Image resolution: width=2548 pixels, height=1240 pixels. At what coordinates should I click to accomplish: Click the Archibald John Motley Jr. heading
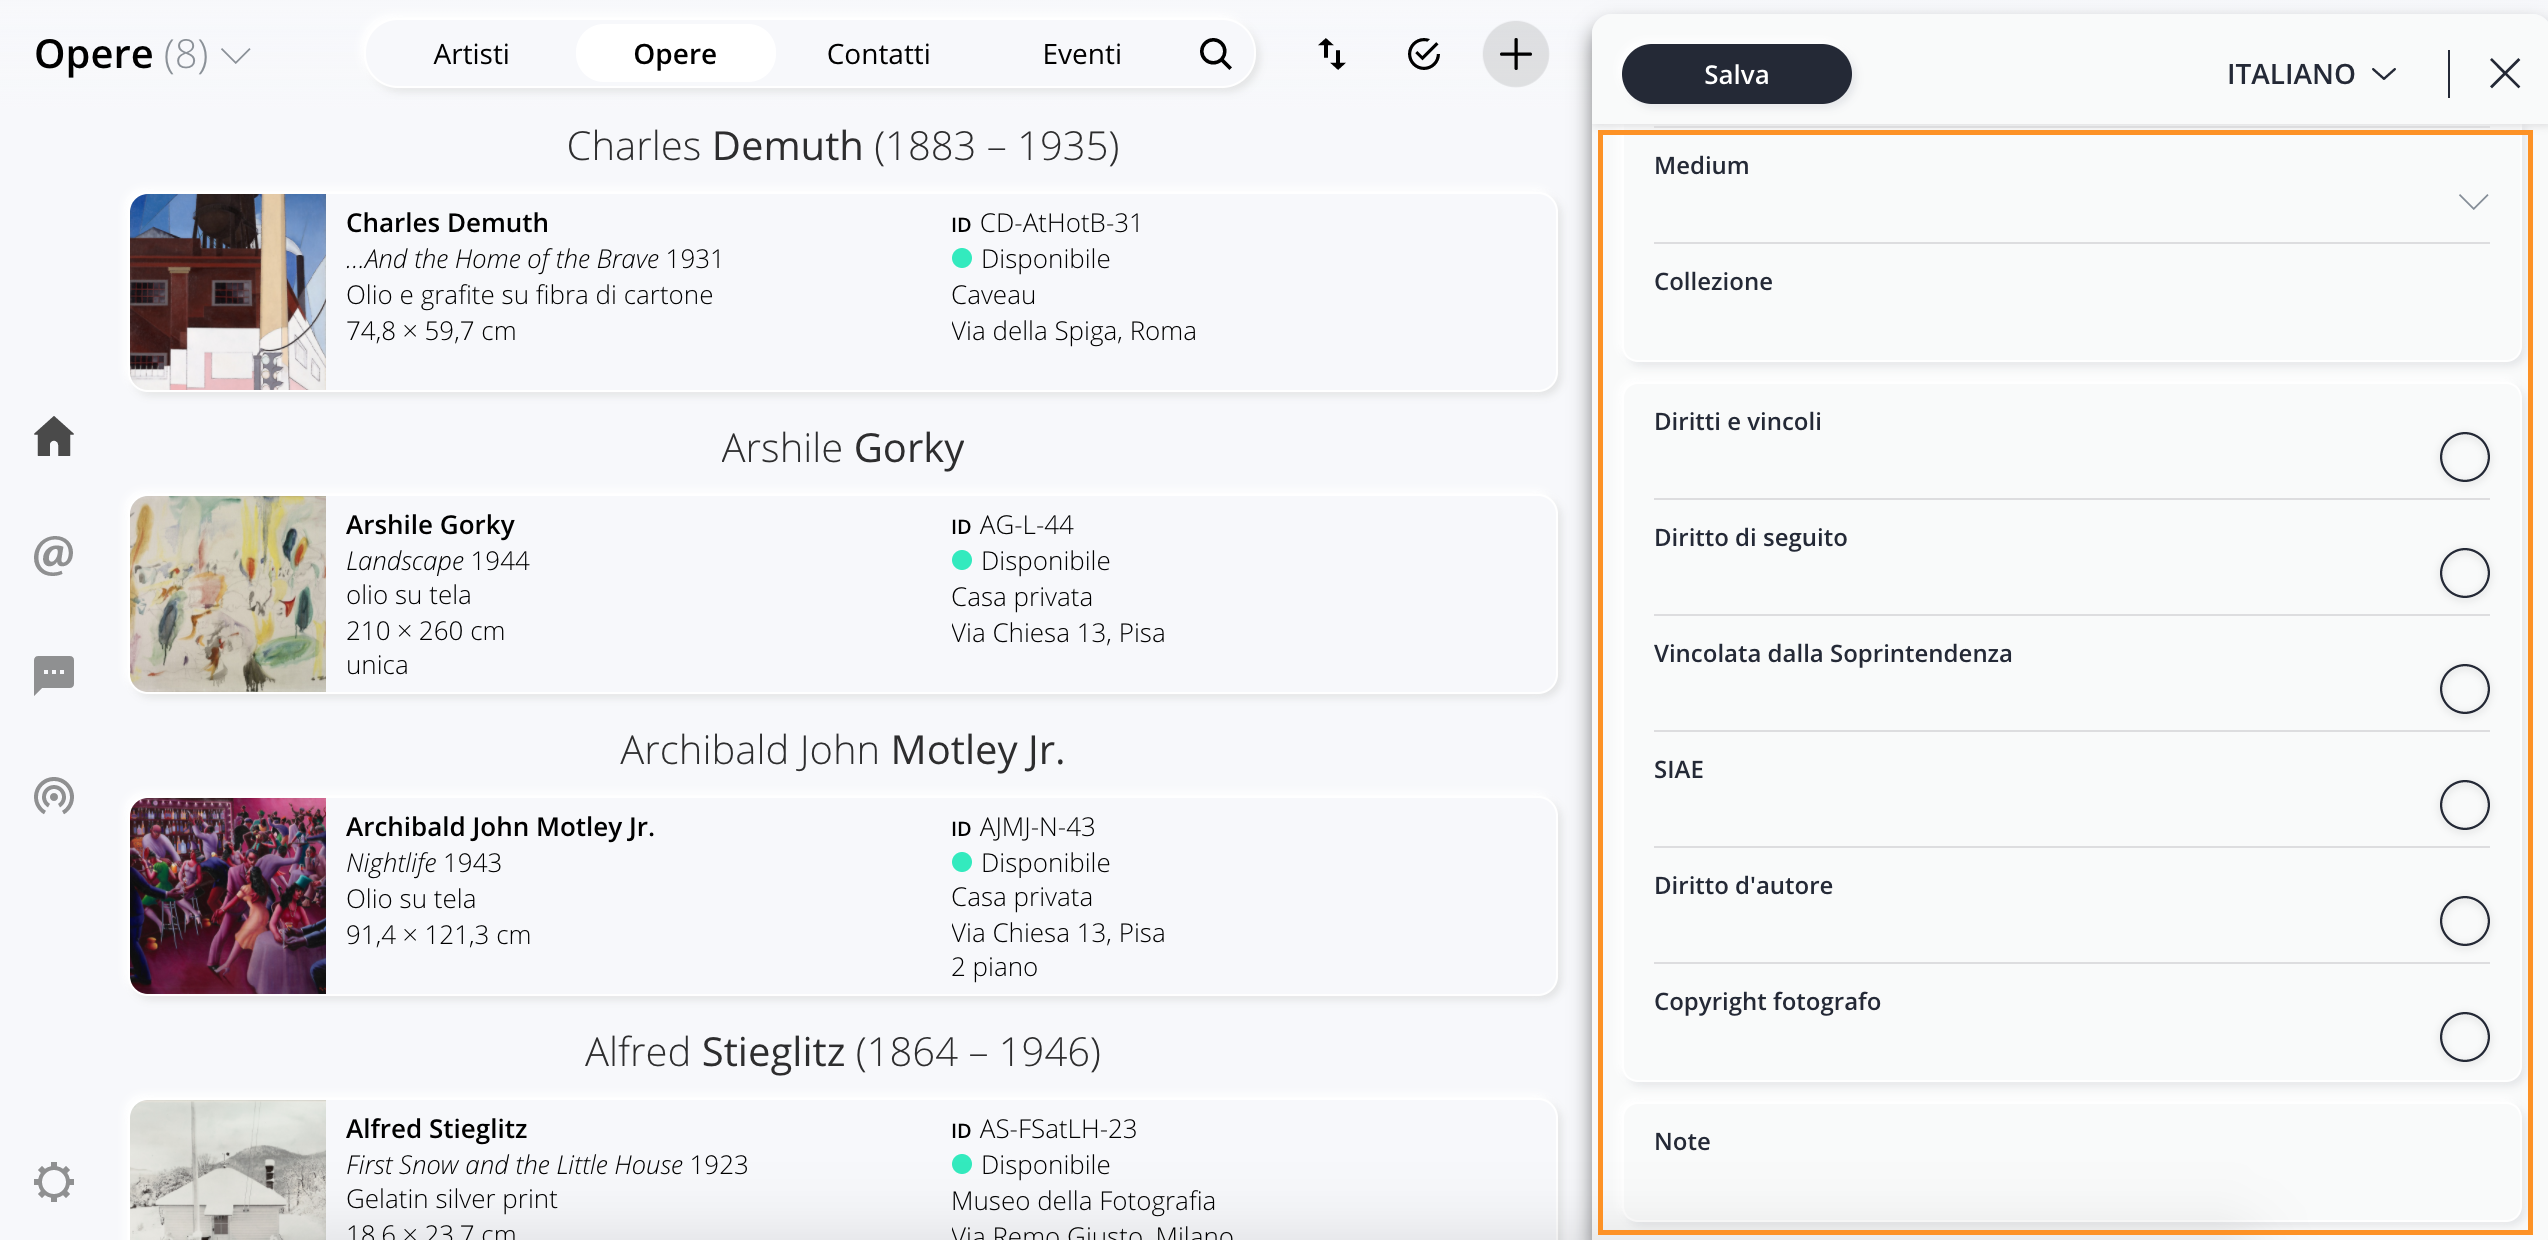(843, 750)
